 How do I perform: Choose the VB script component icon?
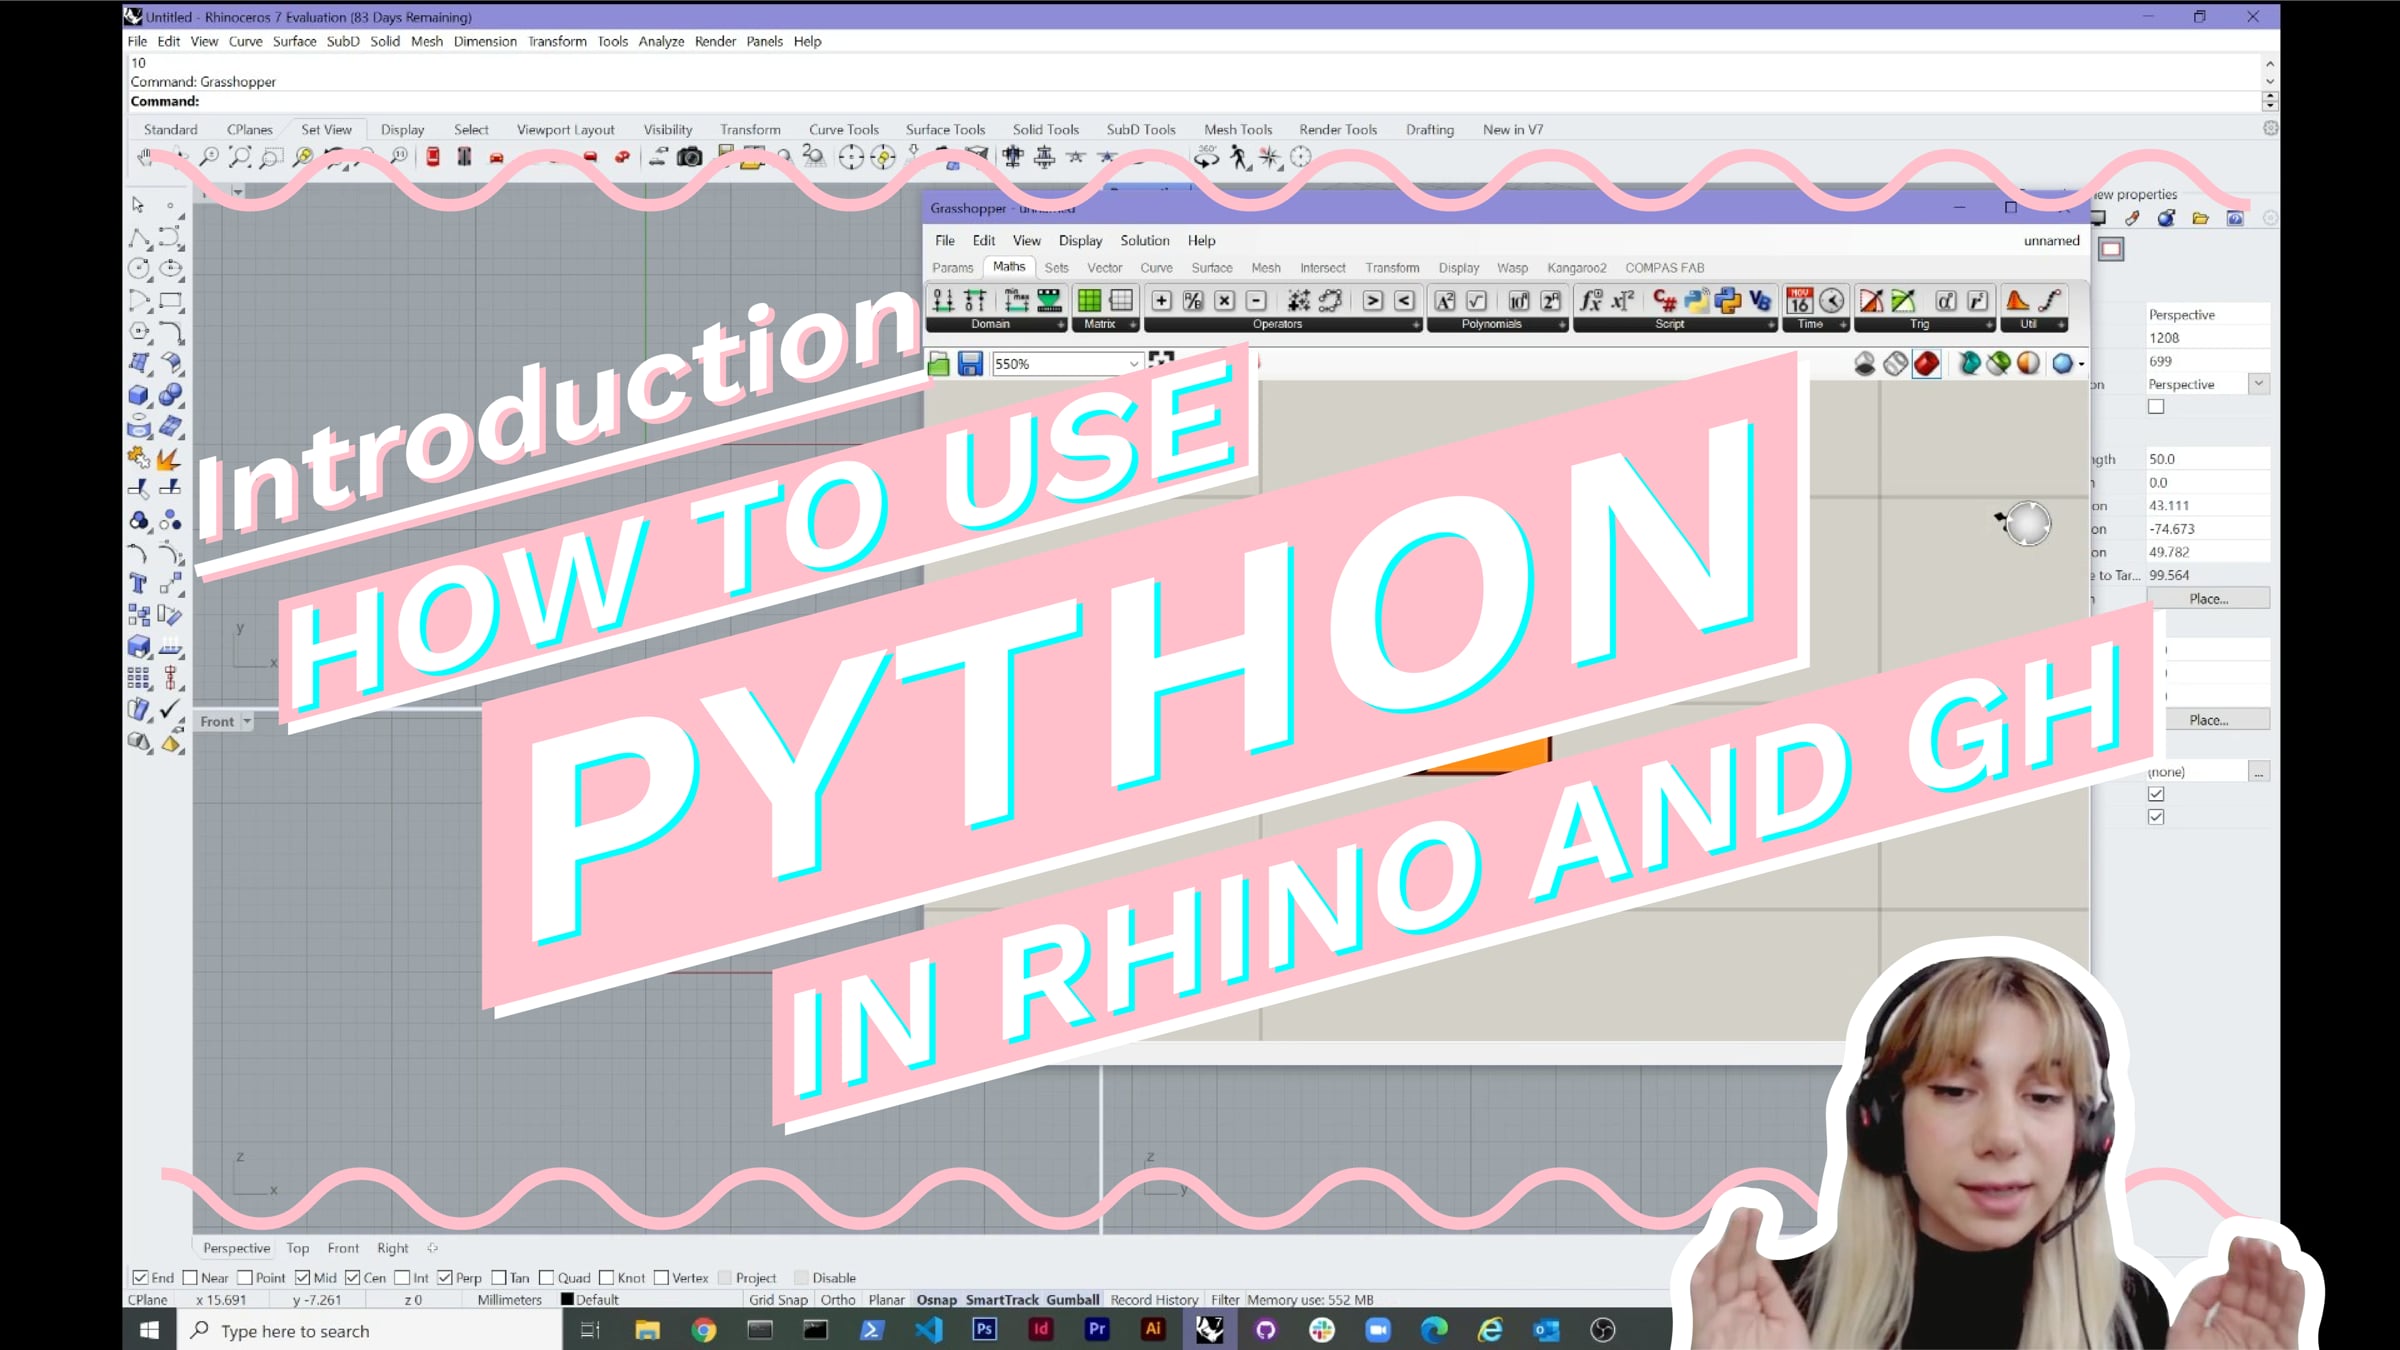point(1760,301)
